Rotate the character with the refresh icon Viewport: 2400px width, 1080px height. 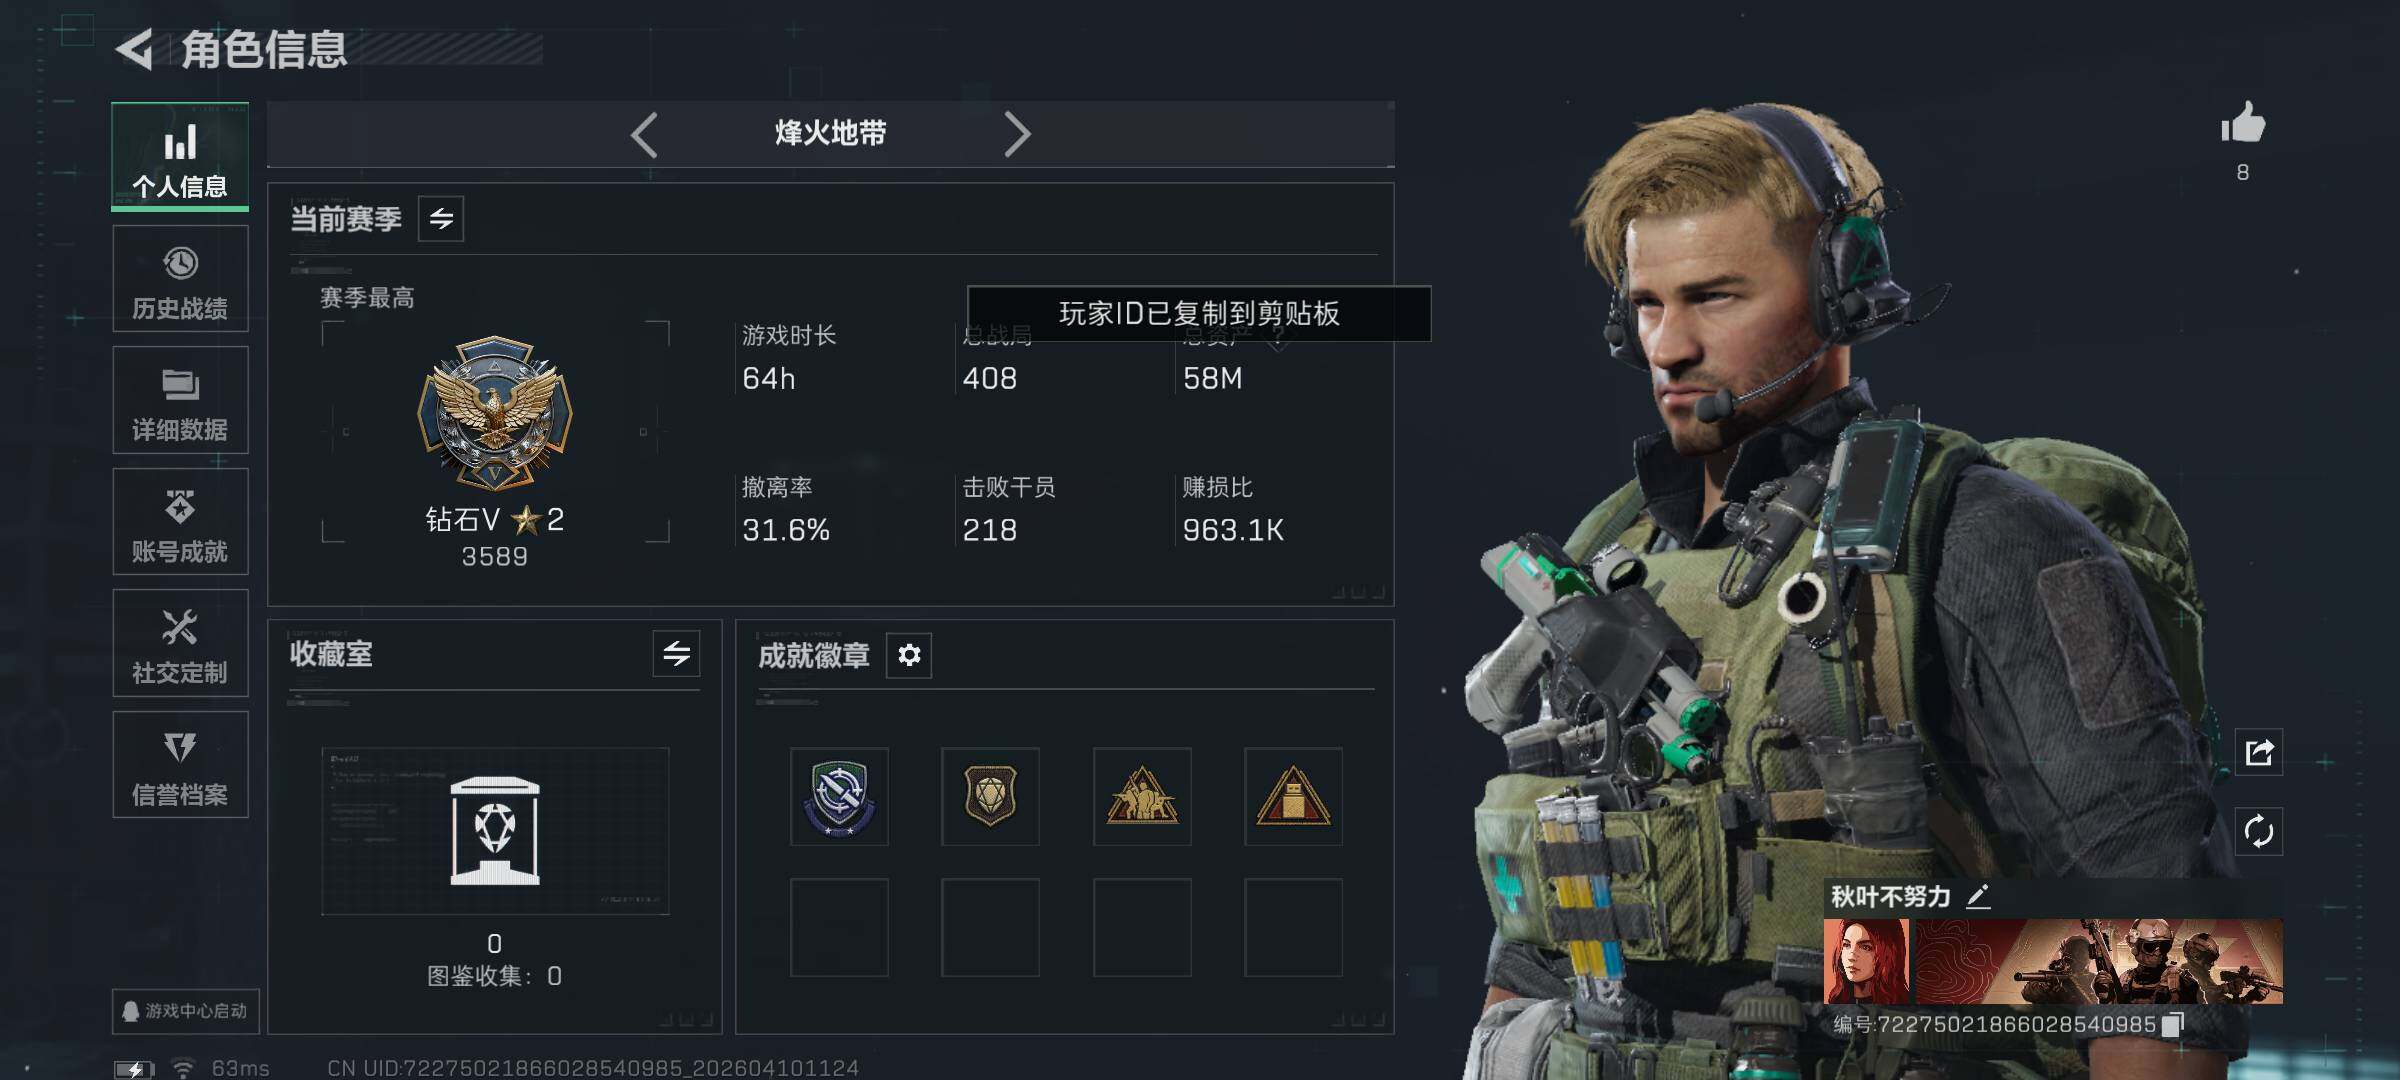pos(2259,831)
